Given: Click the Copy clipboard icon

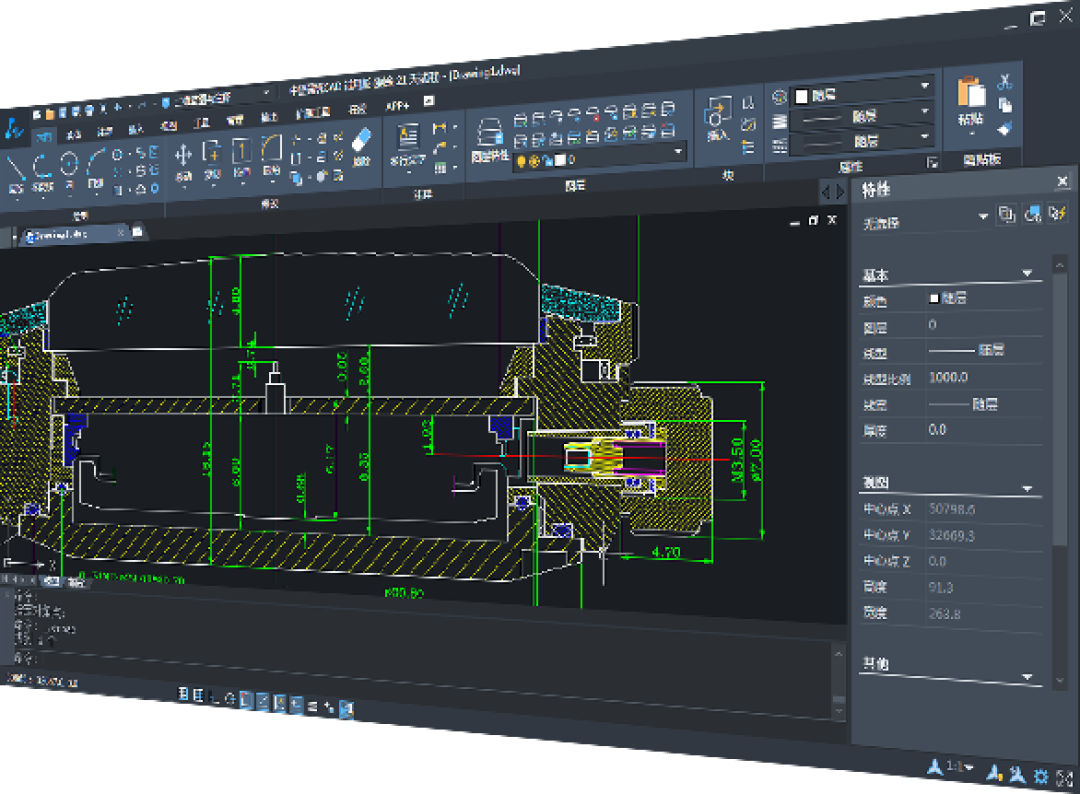Looking at the screenshot, I should coord(1005,105).
